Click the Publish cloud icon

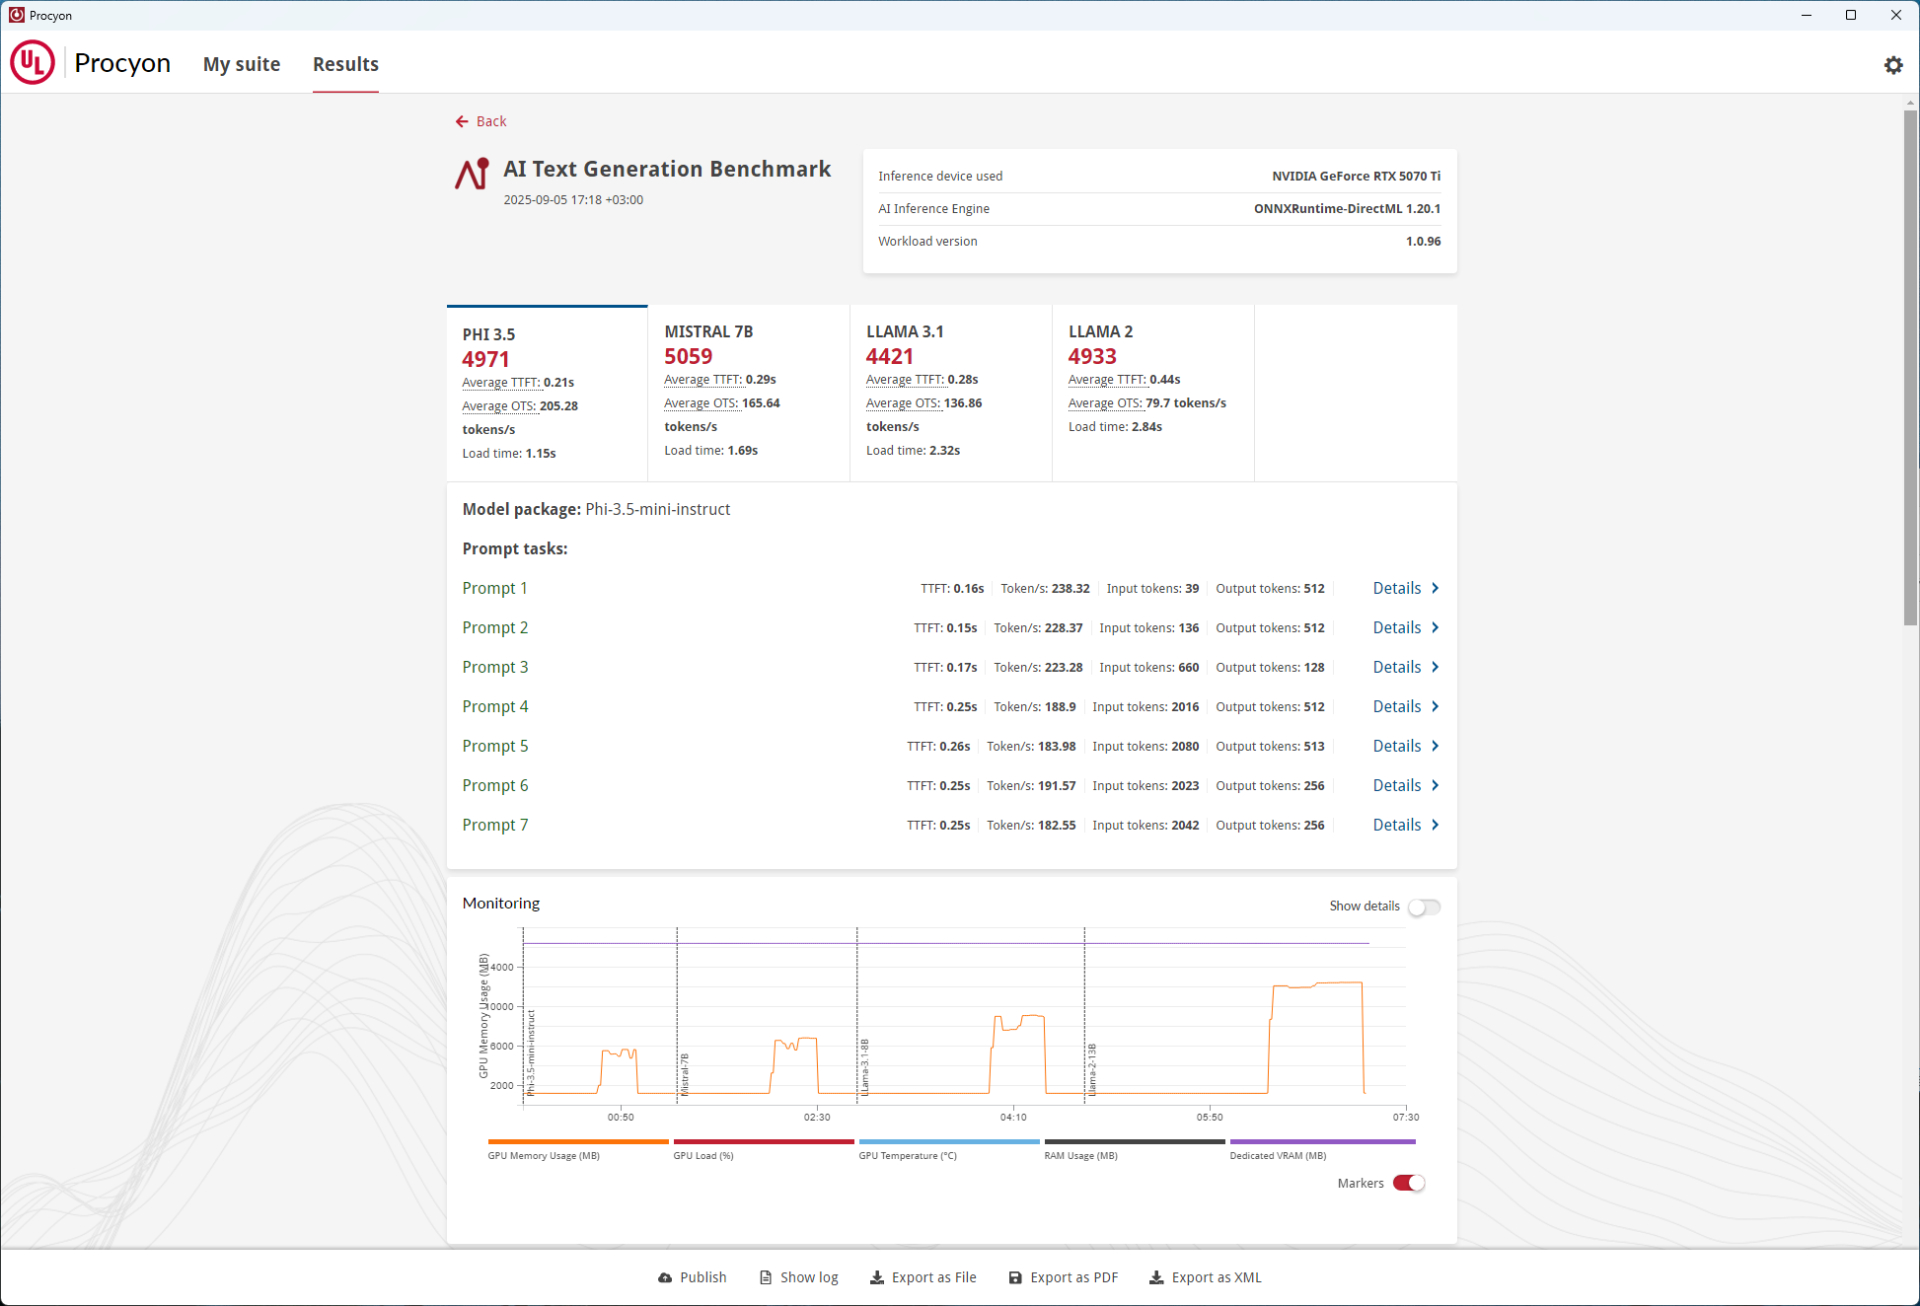click(665, 1277)
